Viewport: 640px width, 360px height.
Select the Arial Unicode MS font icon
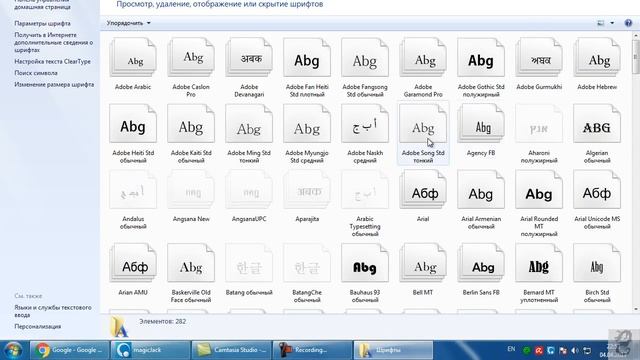[x=597, y=190]
